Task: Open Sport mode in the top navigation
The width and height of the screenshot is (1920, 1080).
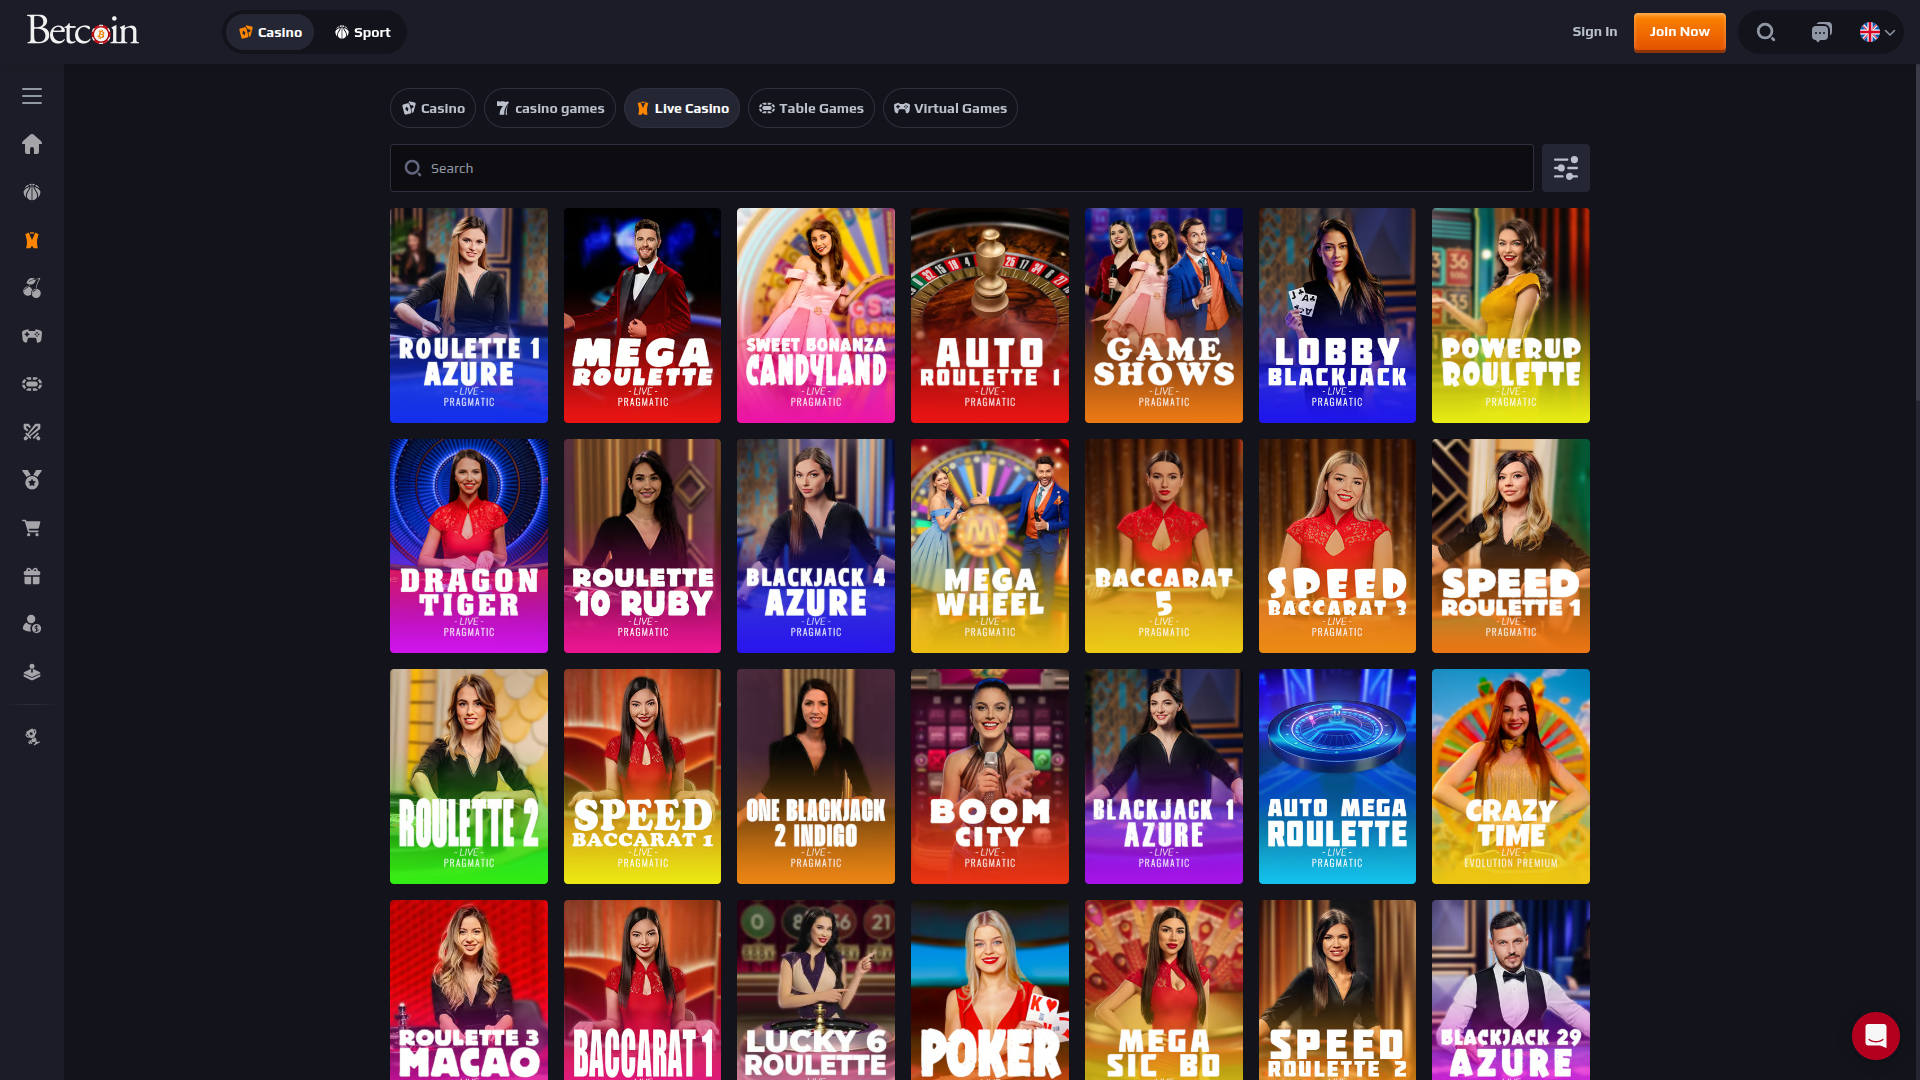Action: coord(362,31)
